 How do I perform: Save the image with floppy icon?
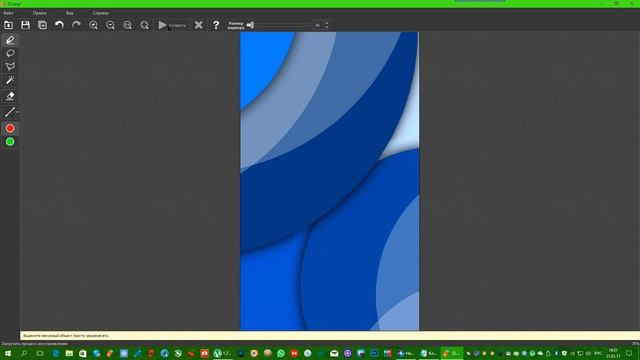25,25
